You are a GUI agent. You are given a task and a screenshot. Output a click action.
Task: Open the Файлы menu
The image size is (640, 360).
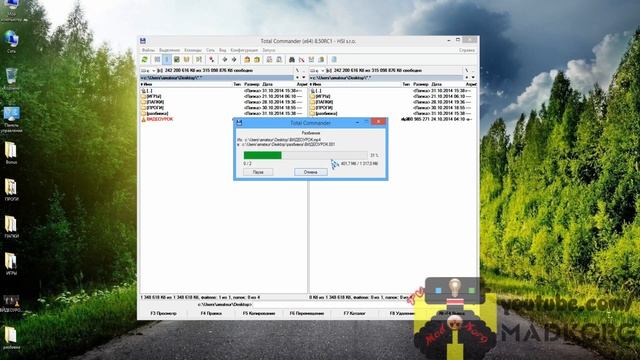coord(148,50)
